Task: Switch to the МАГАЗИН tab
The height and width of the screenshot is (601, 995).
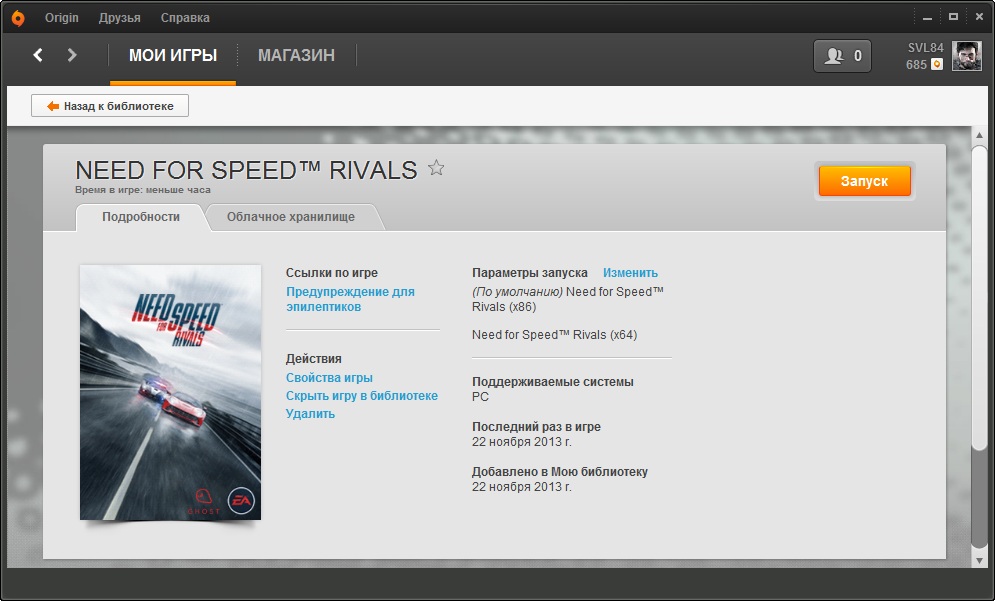Action: pyautogui.click(x=296, y=56)
